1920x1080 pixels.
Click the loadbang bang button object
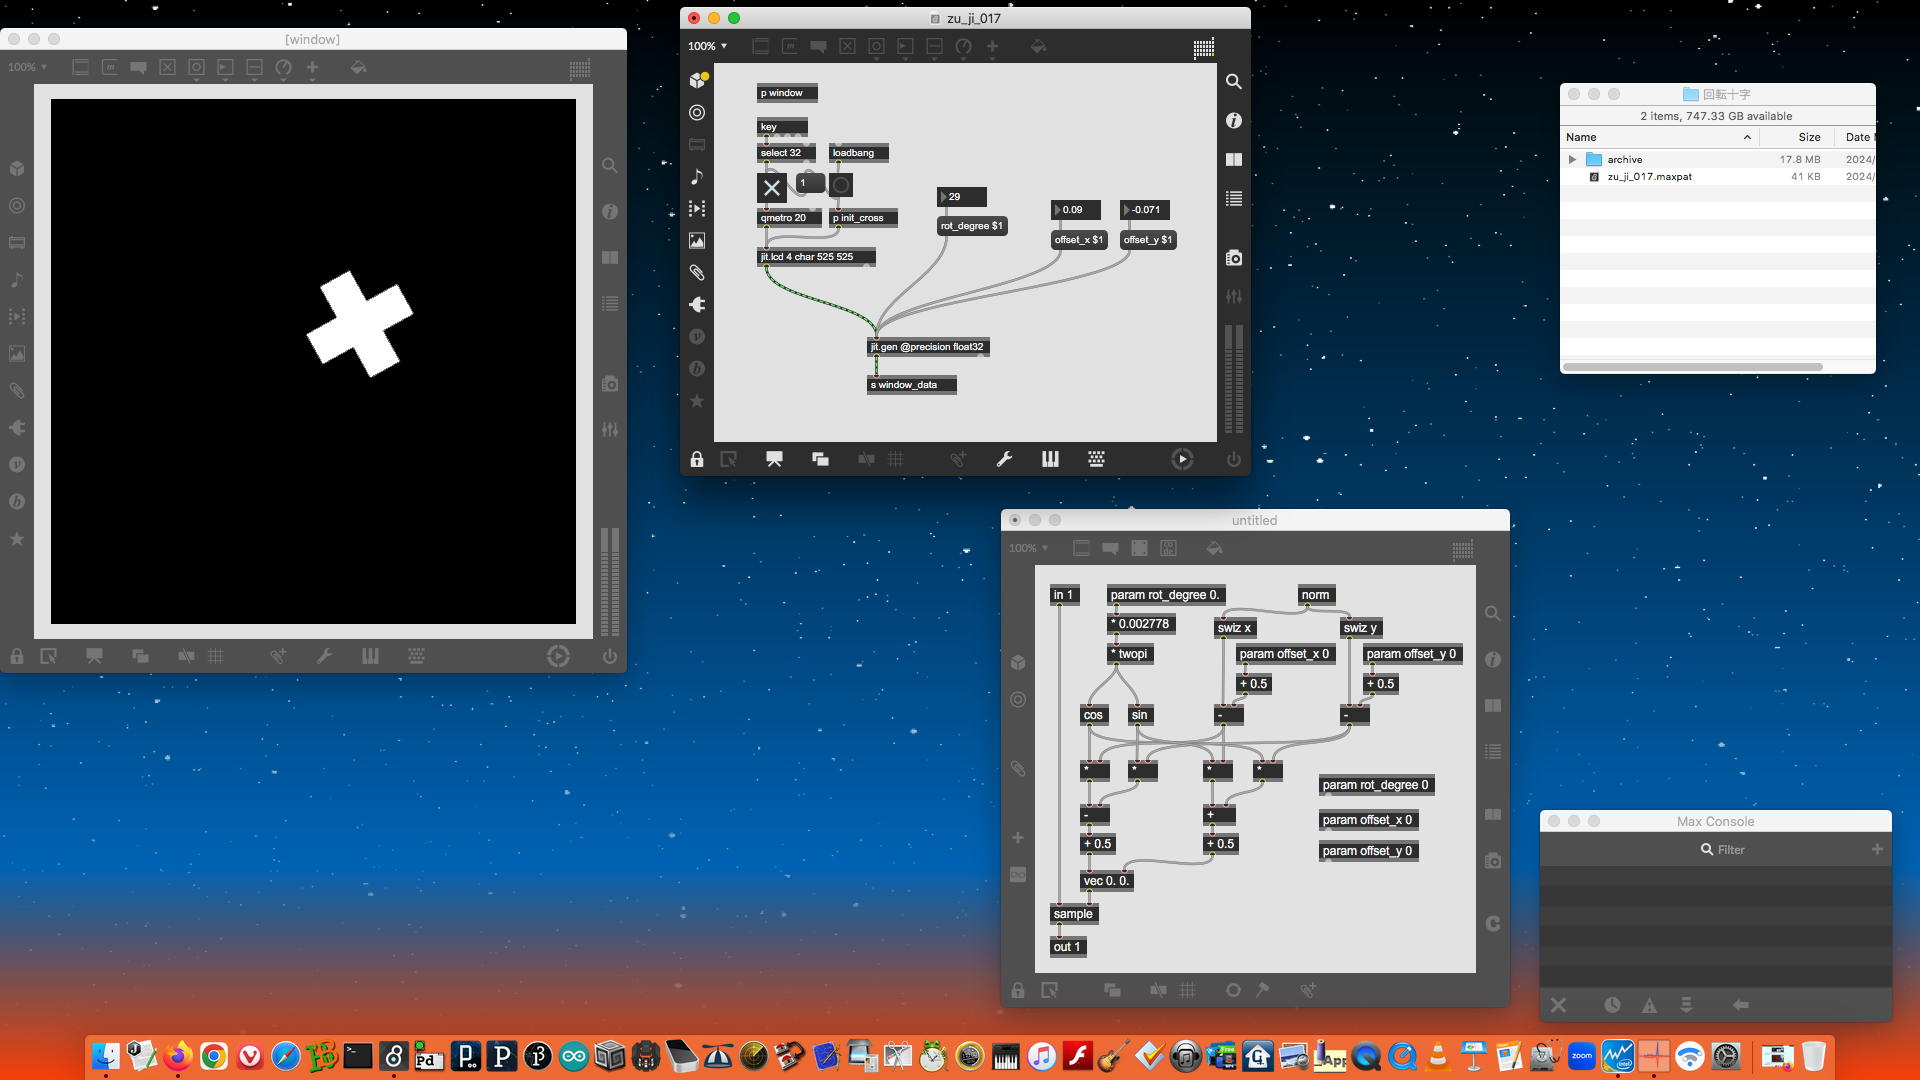point(841,185)
